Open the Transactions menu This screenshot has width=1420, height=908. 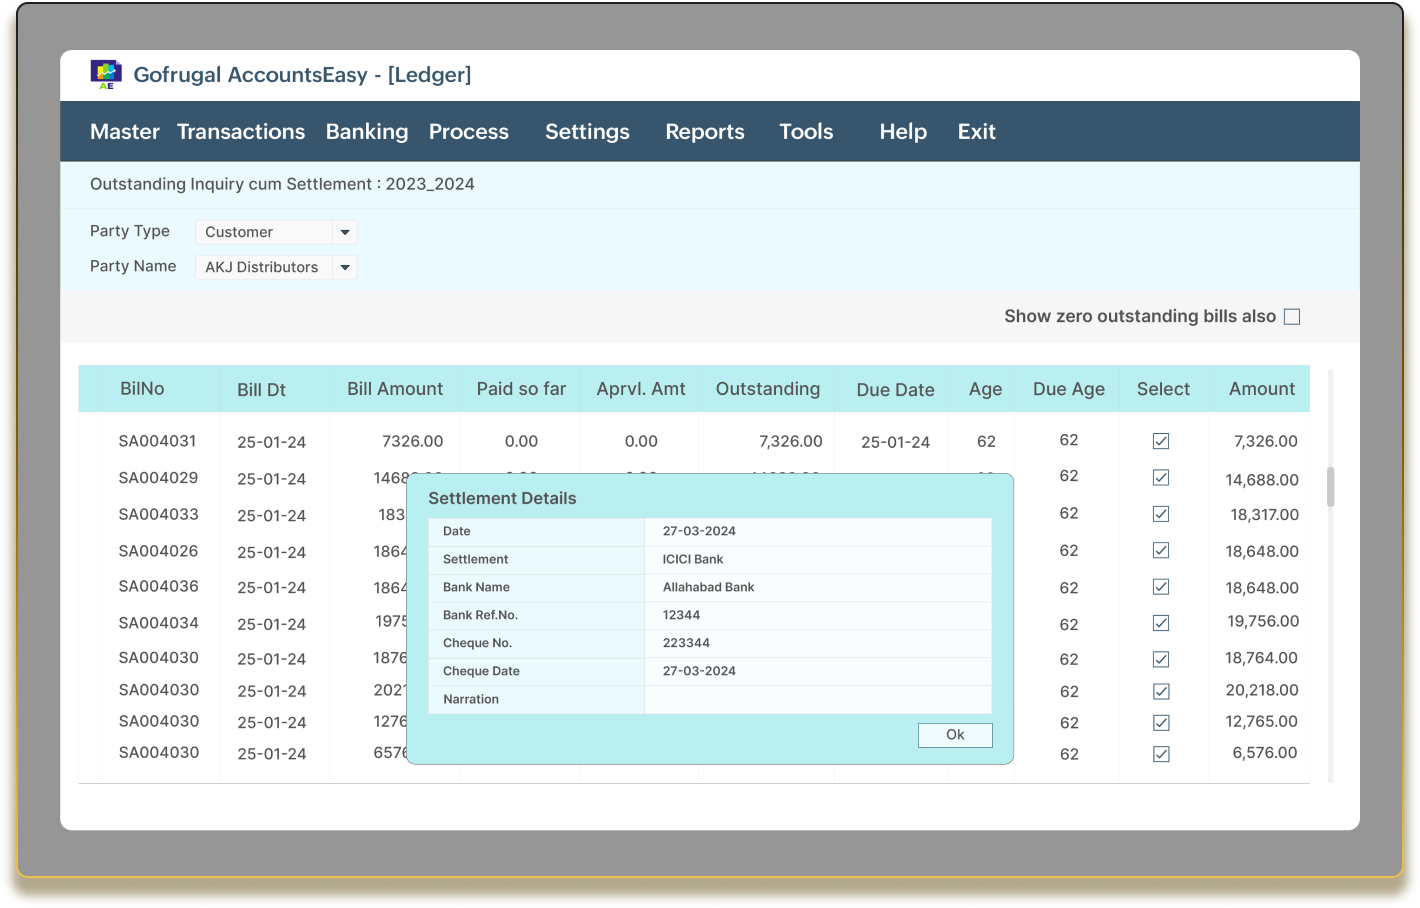240,131
